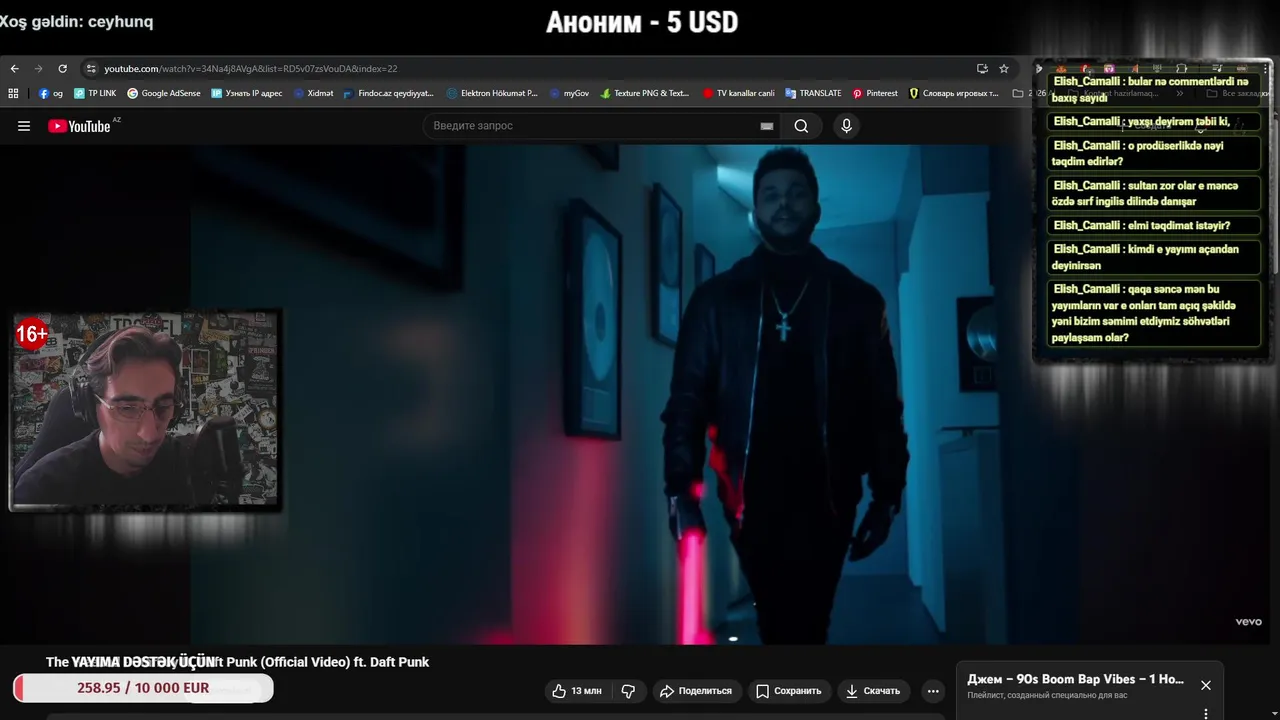Open the TV kanallar canli bookmark
This screenshot has width=1280, height=720.
[739, 93]
